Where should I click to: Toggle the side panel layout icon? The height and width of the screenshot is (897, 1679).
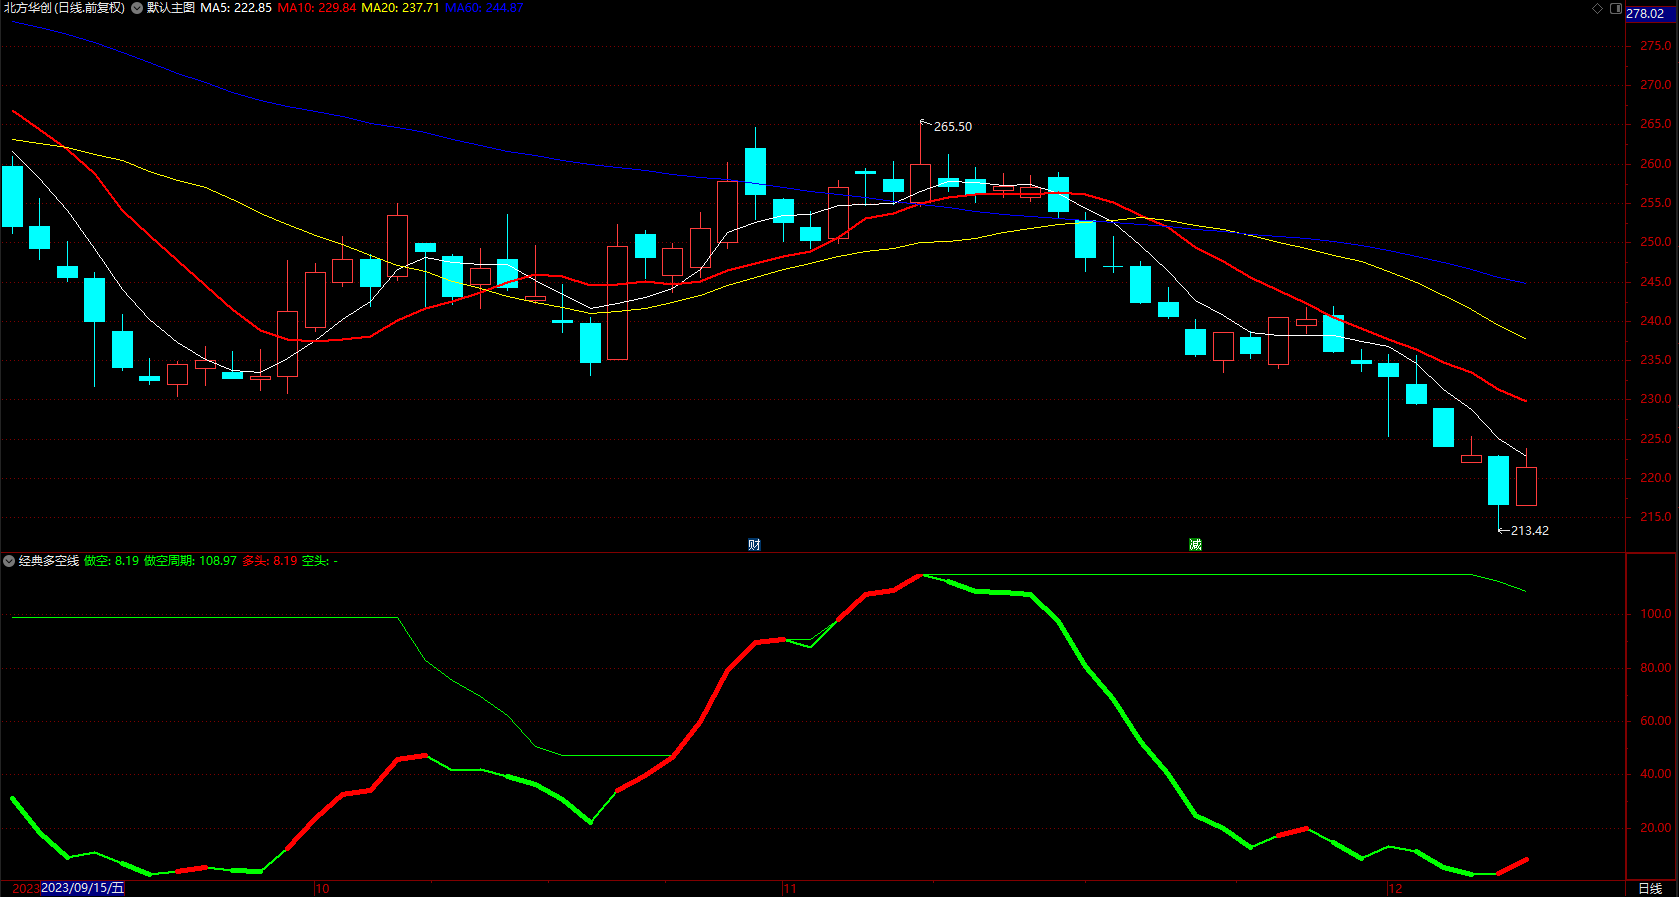pyautogui.click(x=1616, y=8)
